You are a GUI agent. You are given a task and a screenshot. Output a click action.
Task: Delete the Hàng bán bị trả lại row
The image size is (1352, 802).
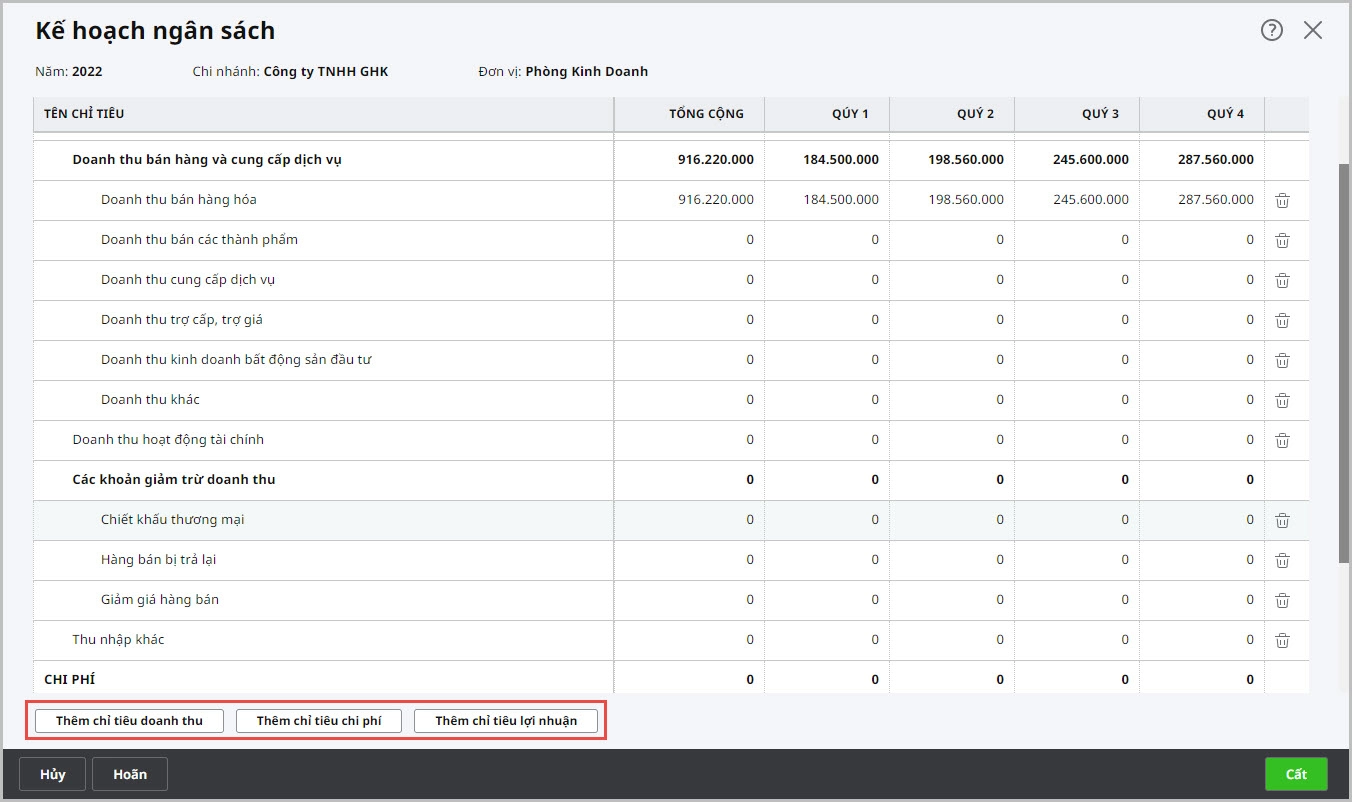click(x=1282, y=560)
